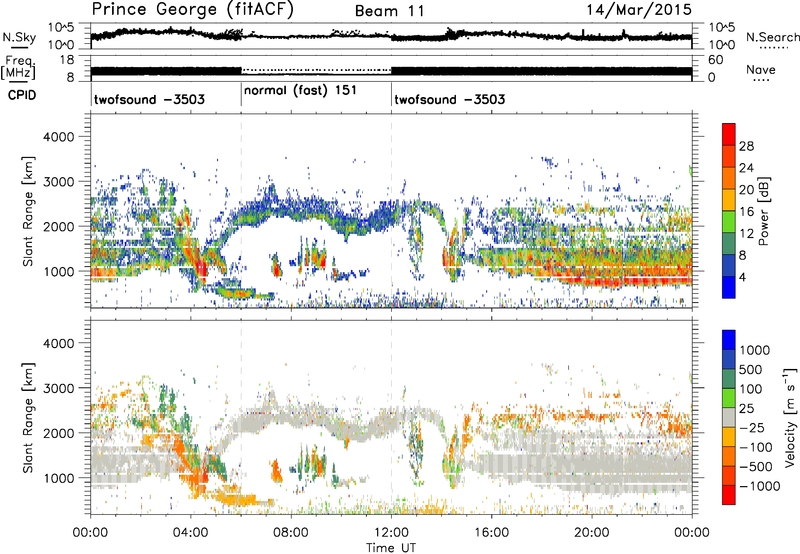
Task: Pick the red top segment of power colorbar
Action: tap(729, 134)
